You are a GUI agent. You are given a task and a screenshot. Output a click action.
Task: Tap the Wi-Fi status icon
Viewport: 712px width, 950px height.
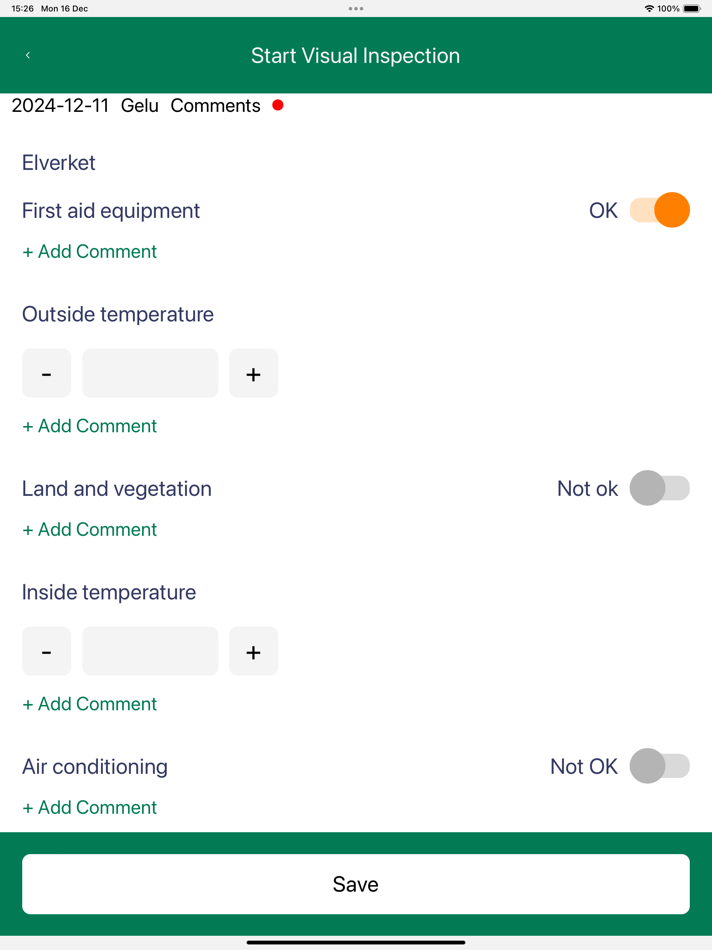click(x=649, y=8)
